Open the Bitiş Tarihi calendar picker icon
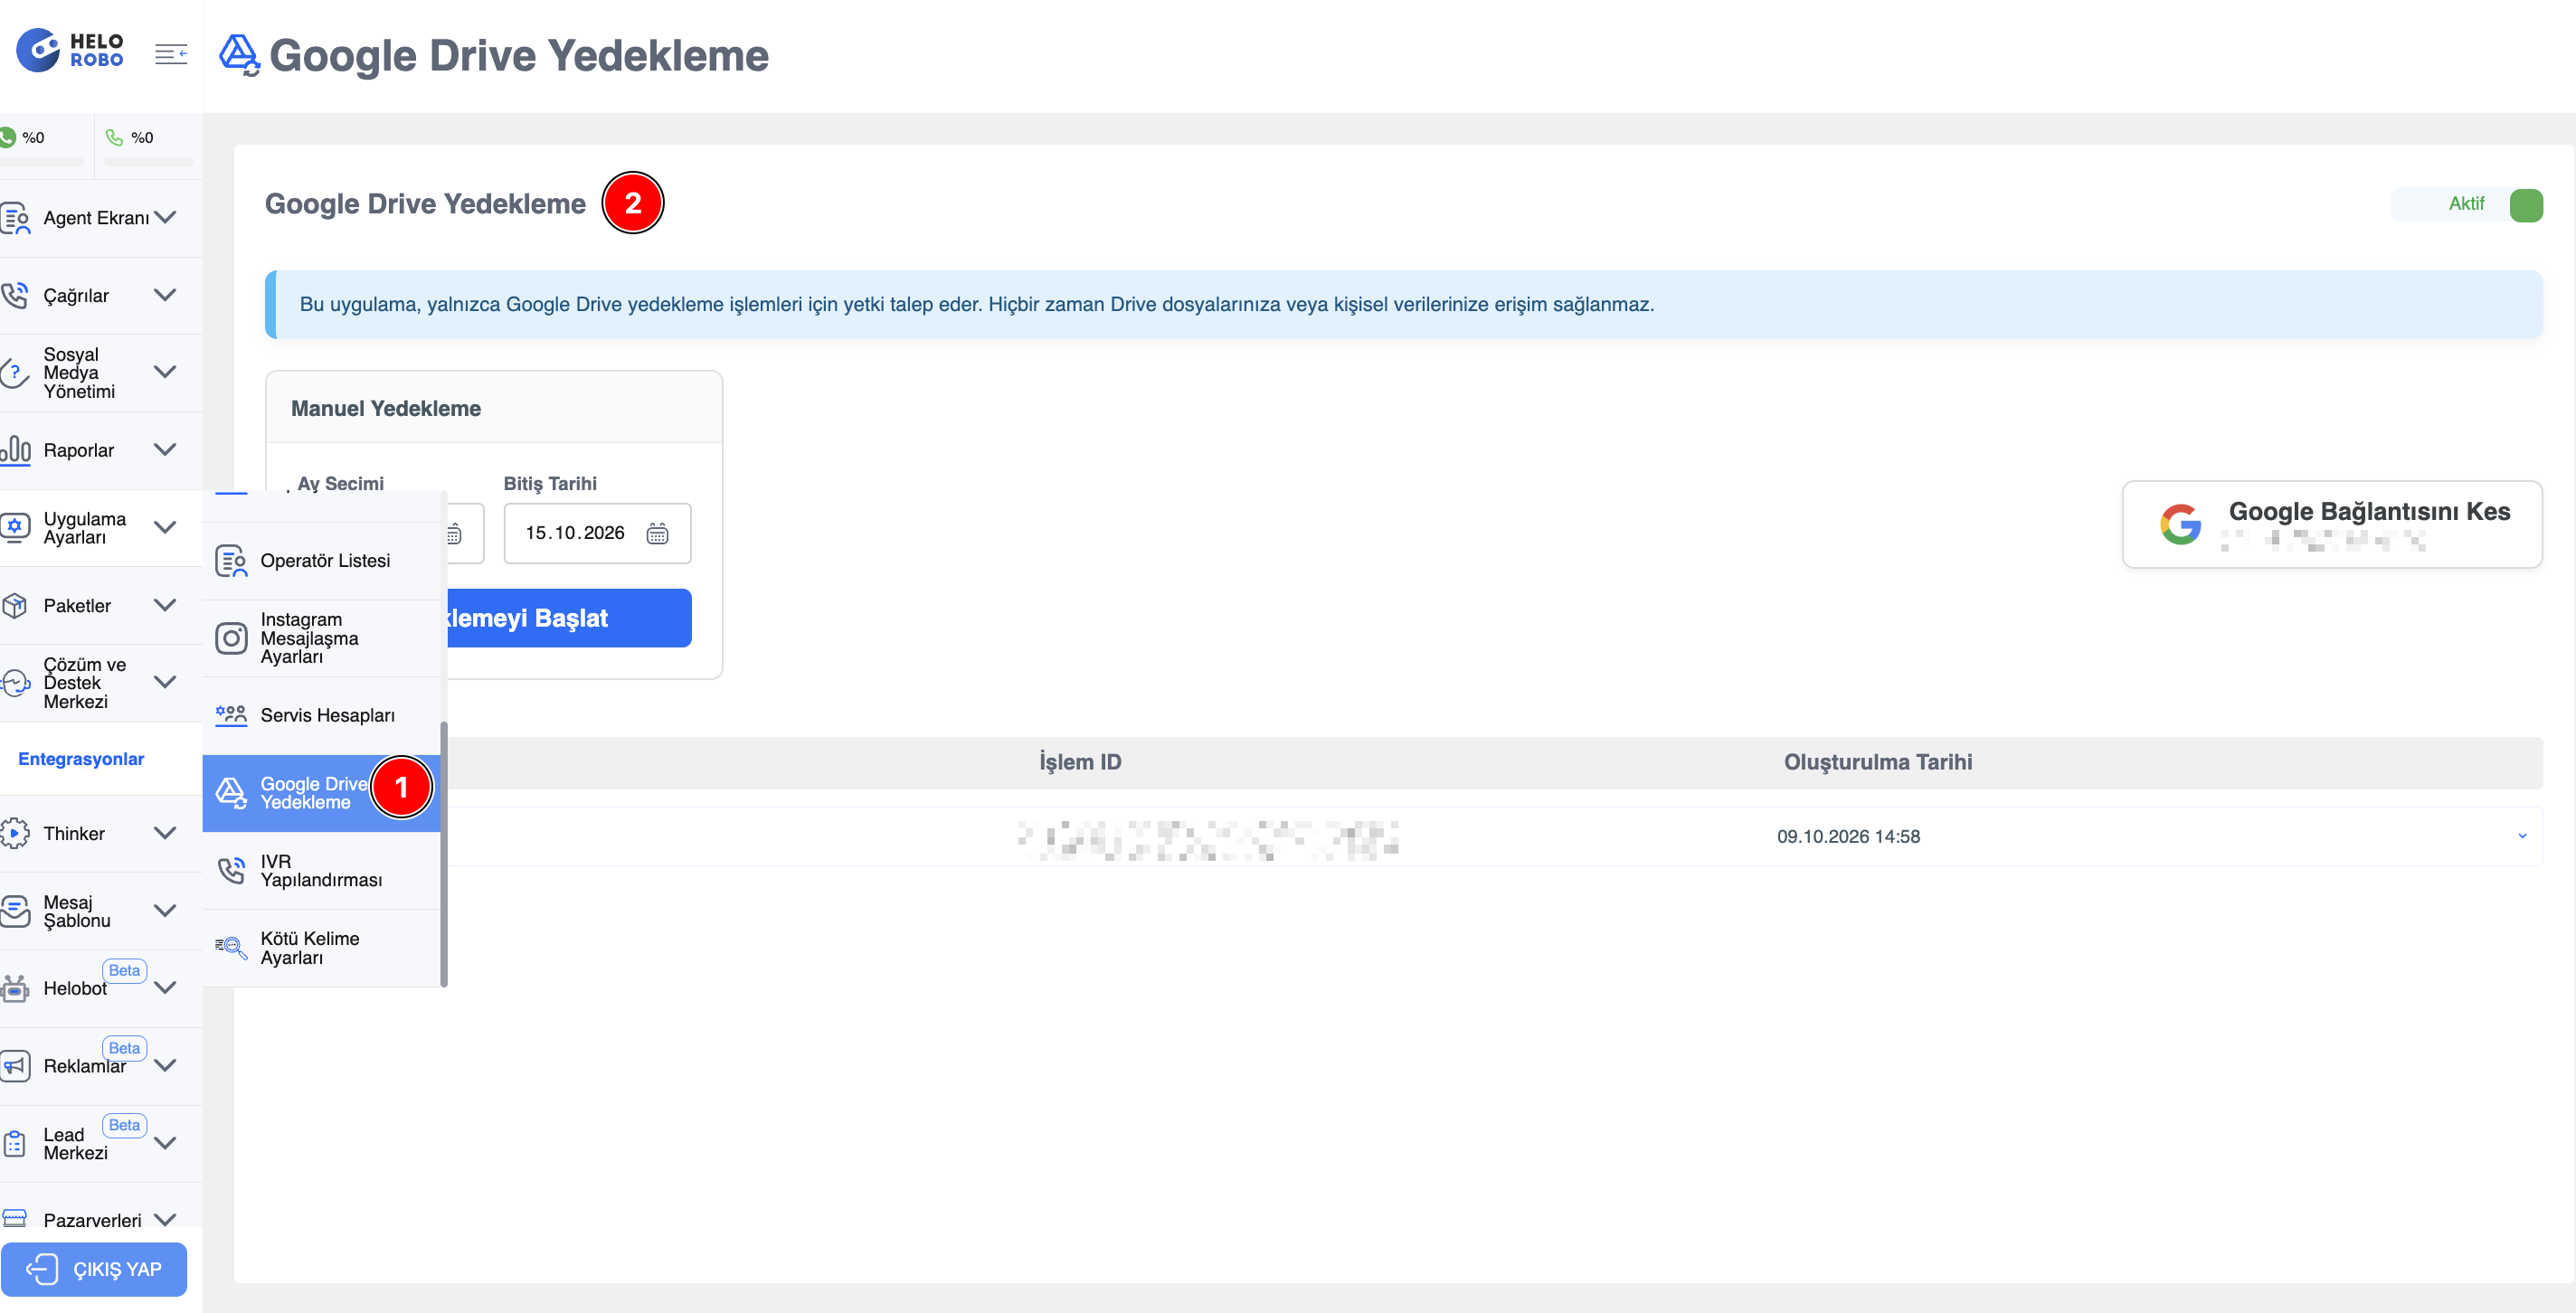Screen dimensions: 2576x1313 click(657, 533)
